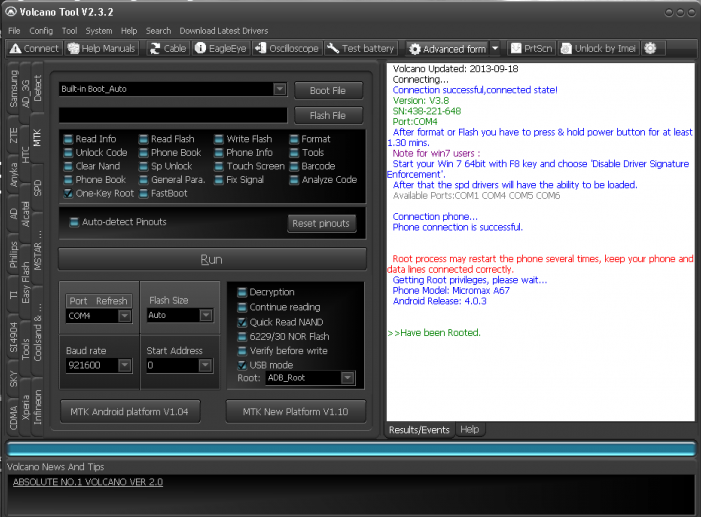
Task: Open Help Manuals from the toolbar
Action: 101,48
